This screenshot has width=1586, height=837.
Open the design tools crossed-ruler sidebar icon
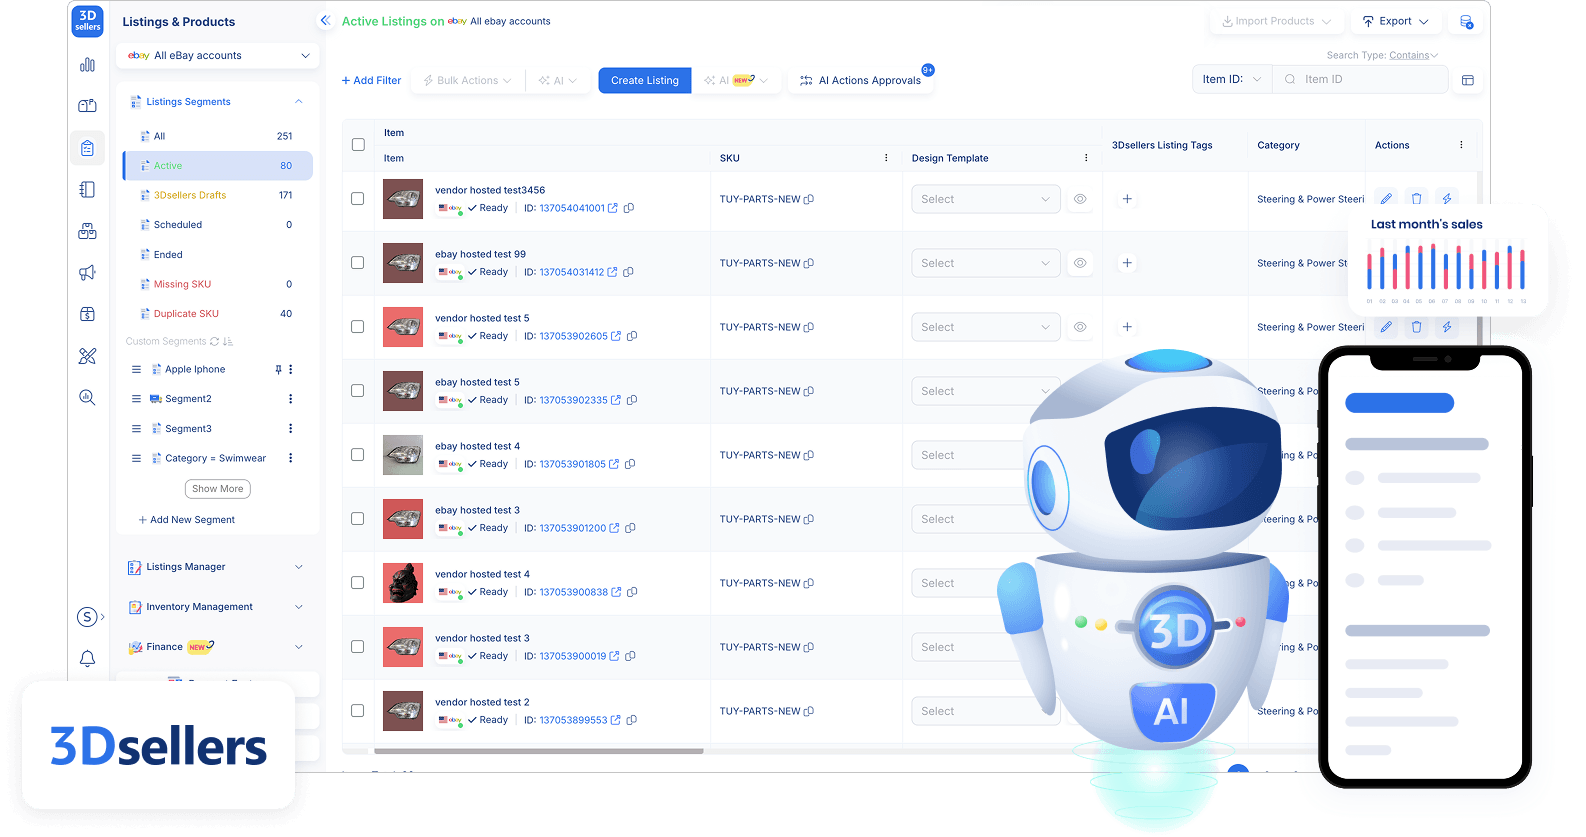coord(87,356)
